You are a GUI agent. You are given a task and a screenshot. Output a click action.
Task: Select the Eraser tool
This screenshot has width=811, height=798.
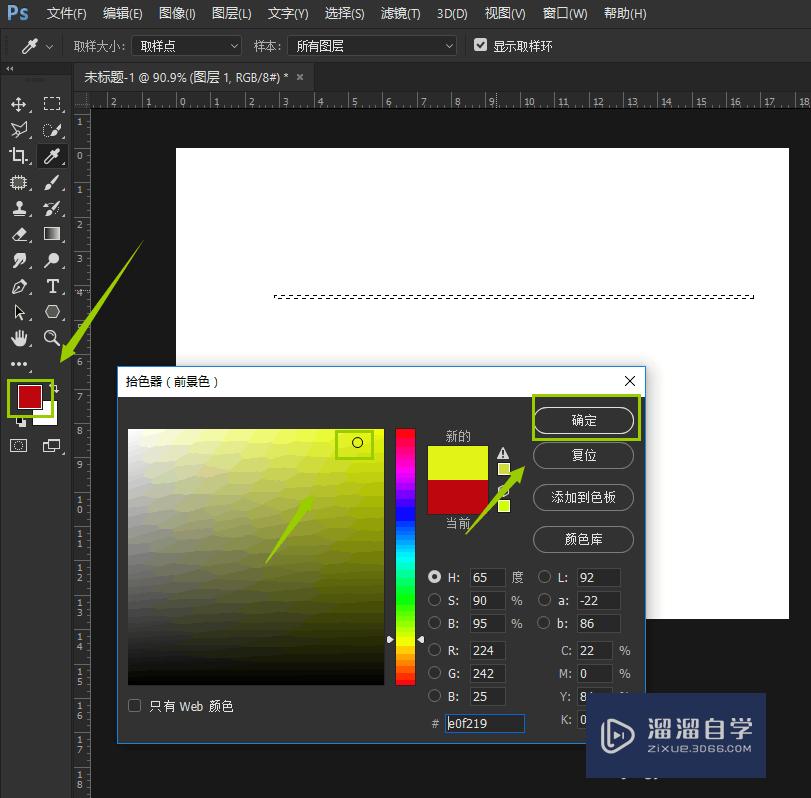(19, 234)
